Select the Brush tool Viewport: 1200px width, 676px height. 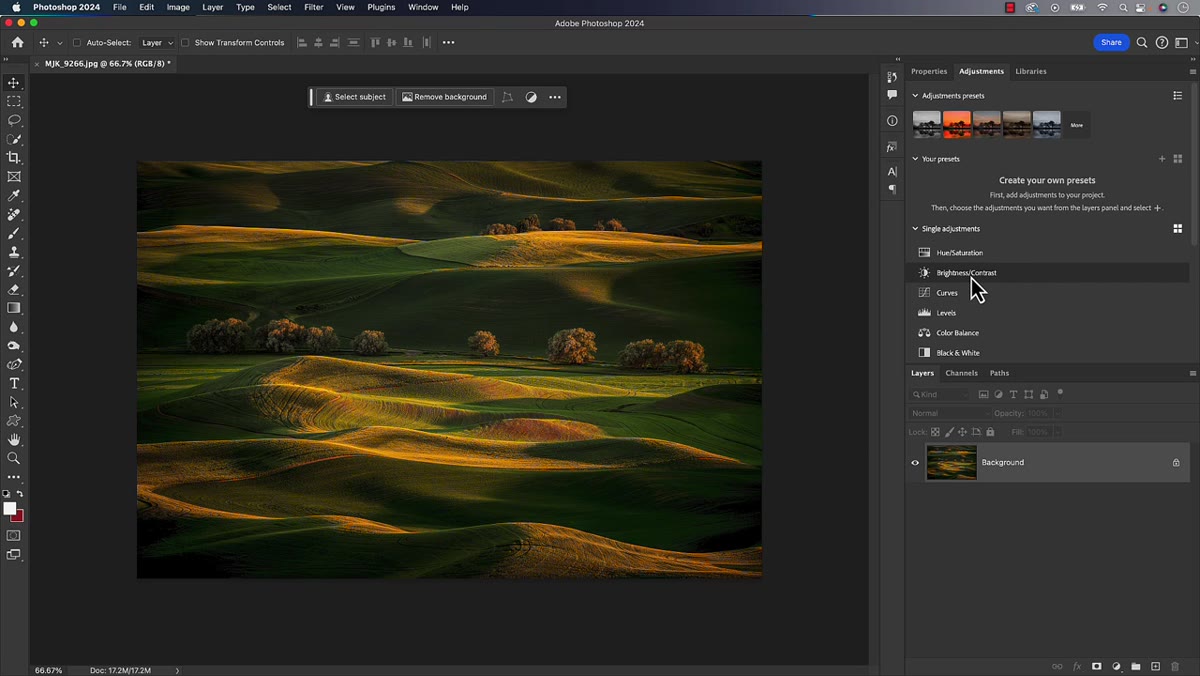(14, 233)
